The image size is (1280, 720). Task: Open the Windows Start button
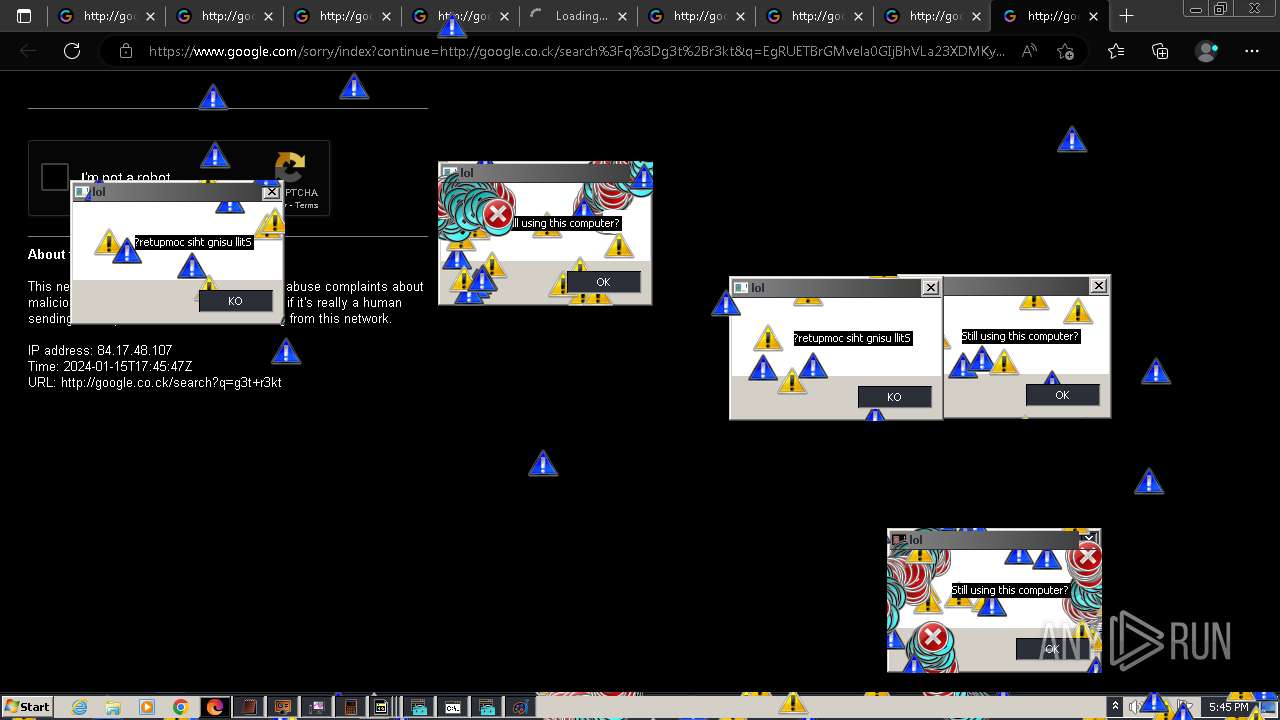click(27, 707)
